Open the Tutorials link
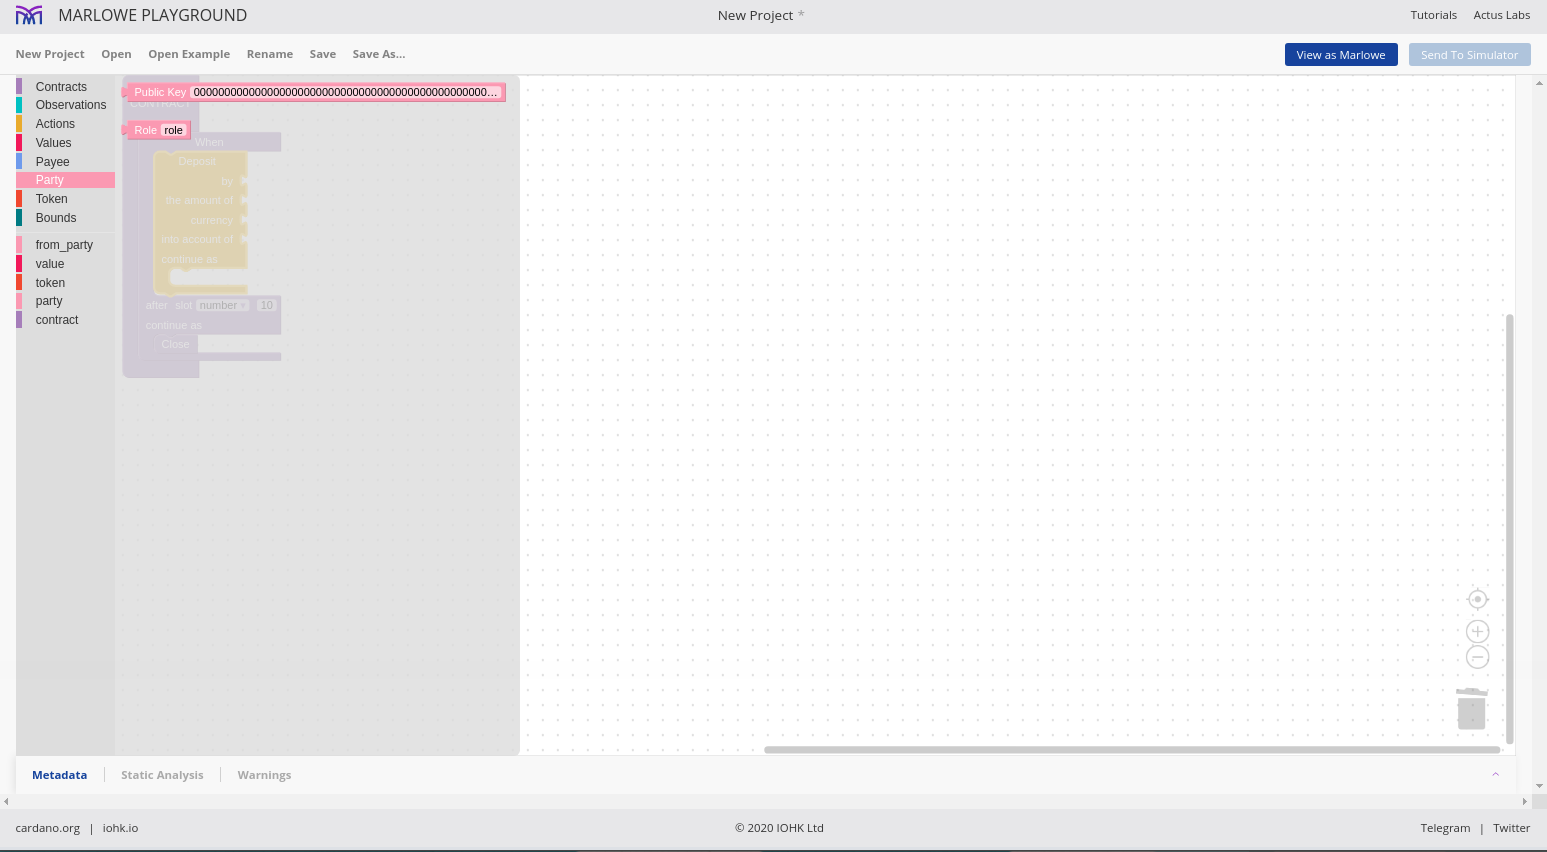 click(x=1433, y=15)
